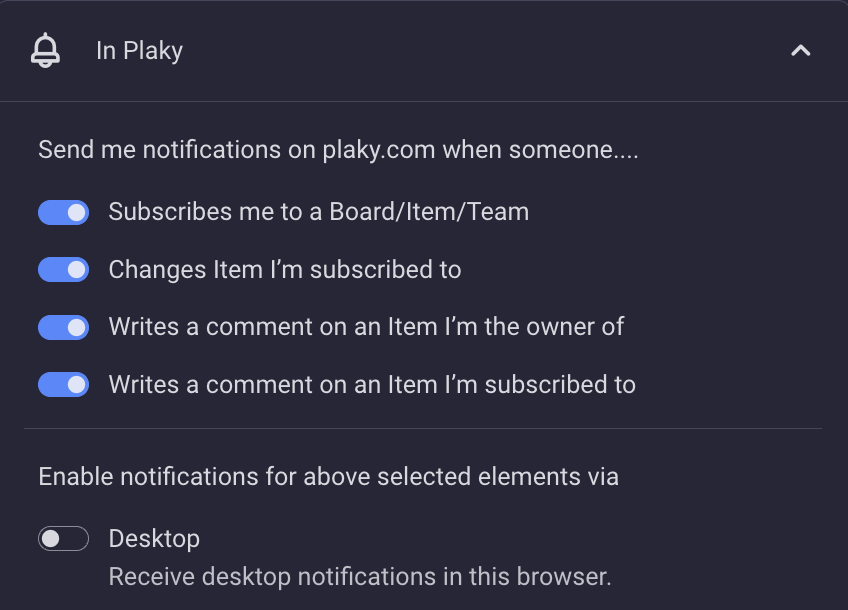The height and width of the screenshot is (610, 848).
Task: Switch off comments on subscribed Item toggle
Action: [63, 384]
